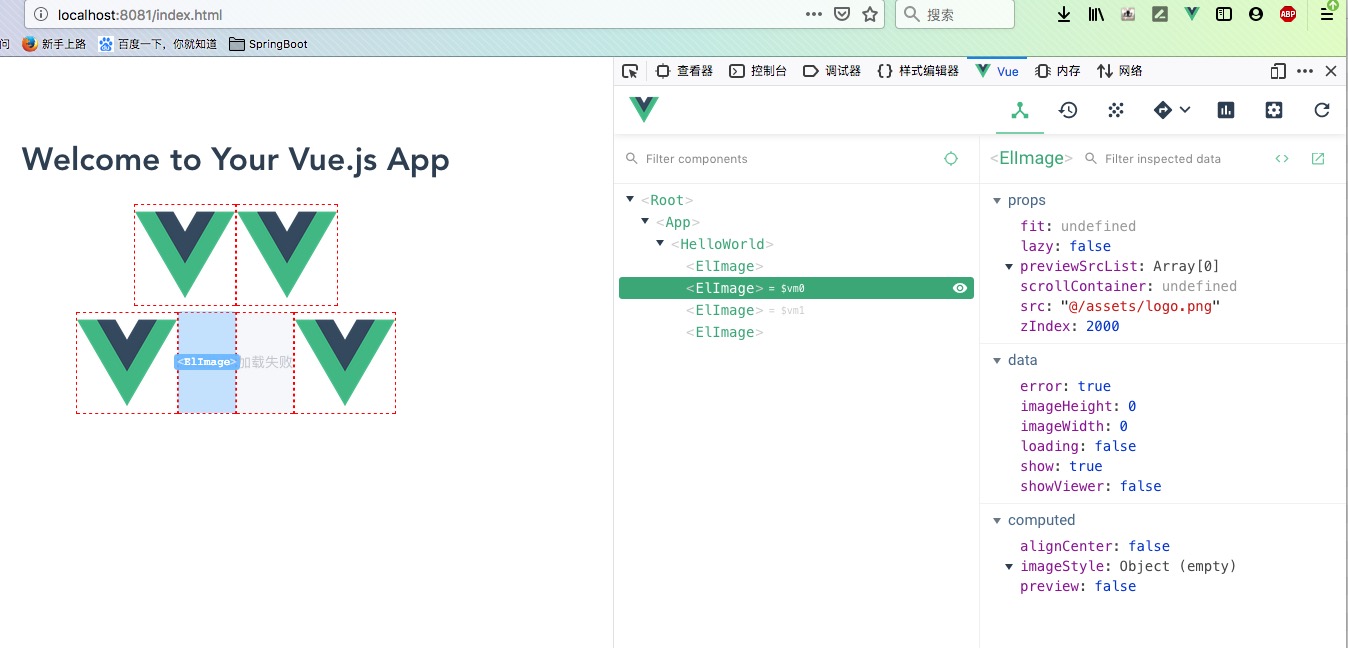Click the ABP Adblock Plus icon
The height and width of the screenshot is (648, 1348).
tap(1288, 14)
